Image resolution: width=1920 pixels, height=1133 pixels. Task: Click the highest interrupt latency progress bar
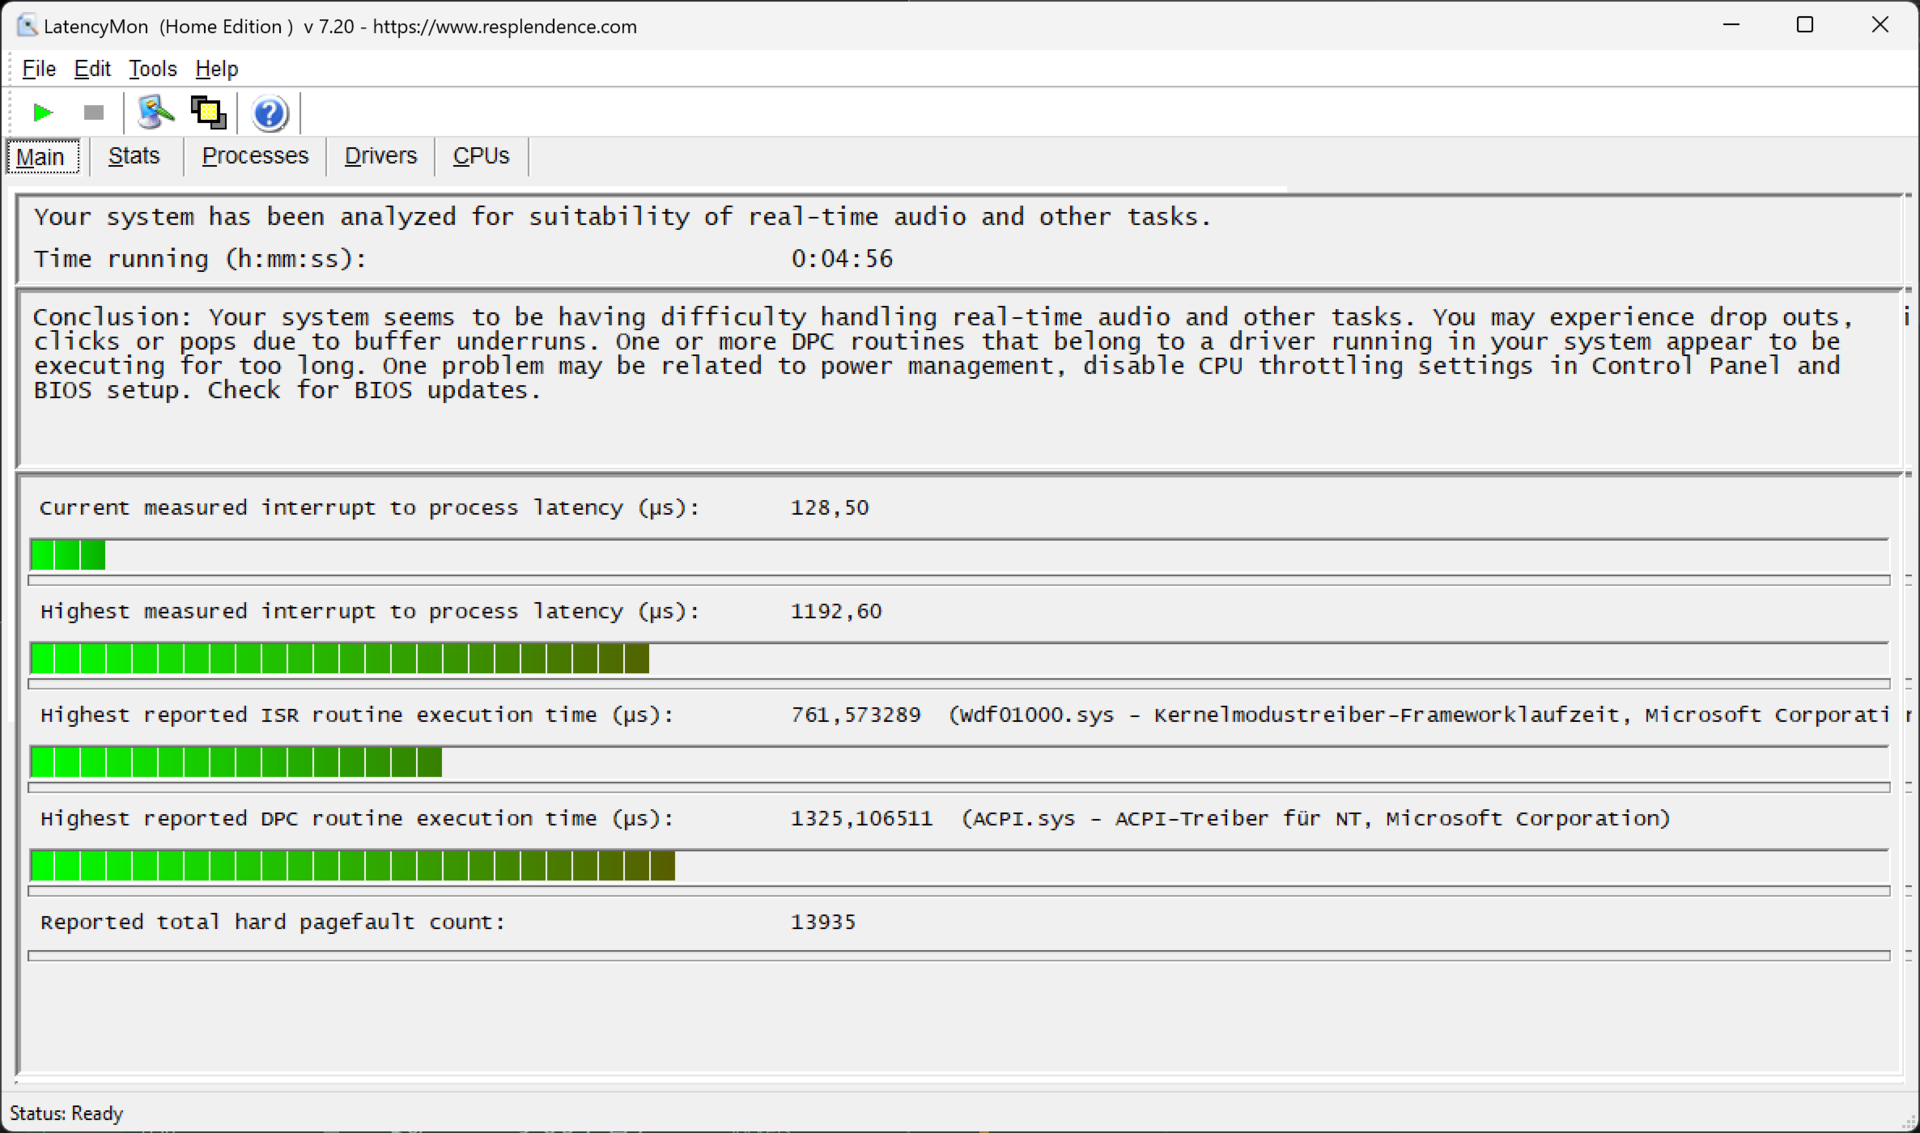tap(958, 659)
